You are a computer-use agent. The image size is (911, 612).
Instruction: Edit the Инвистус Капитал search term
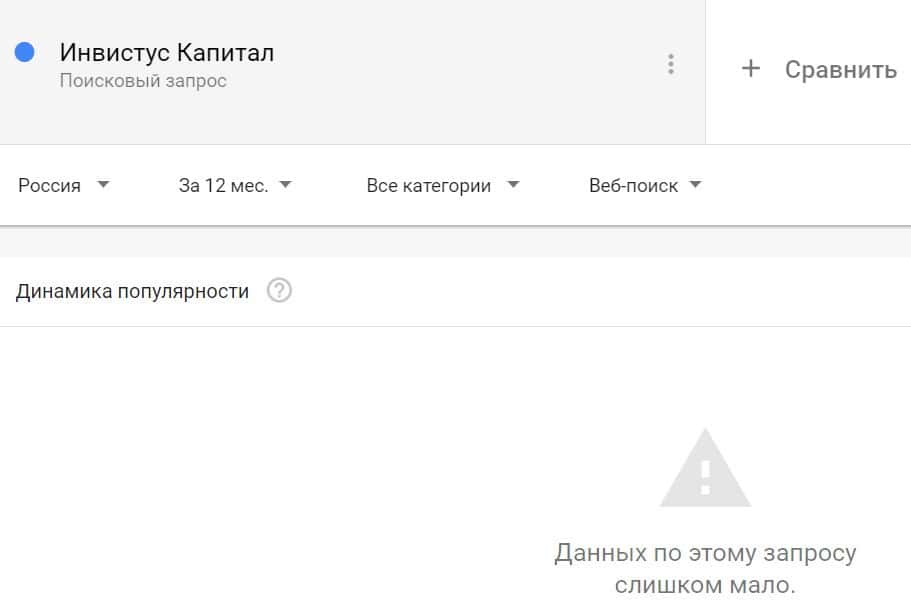[166, 53]
